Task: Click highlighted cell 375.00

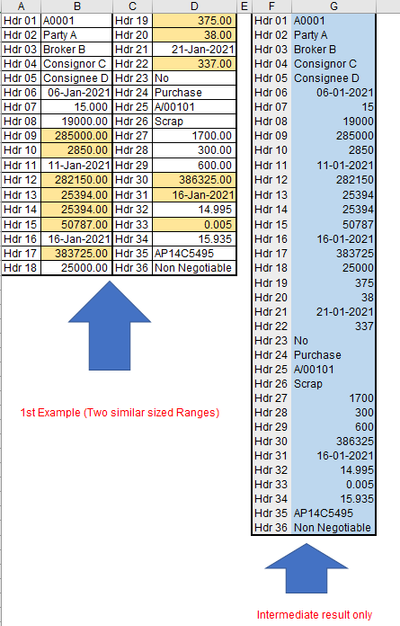Action: click(x=194, y=21)
